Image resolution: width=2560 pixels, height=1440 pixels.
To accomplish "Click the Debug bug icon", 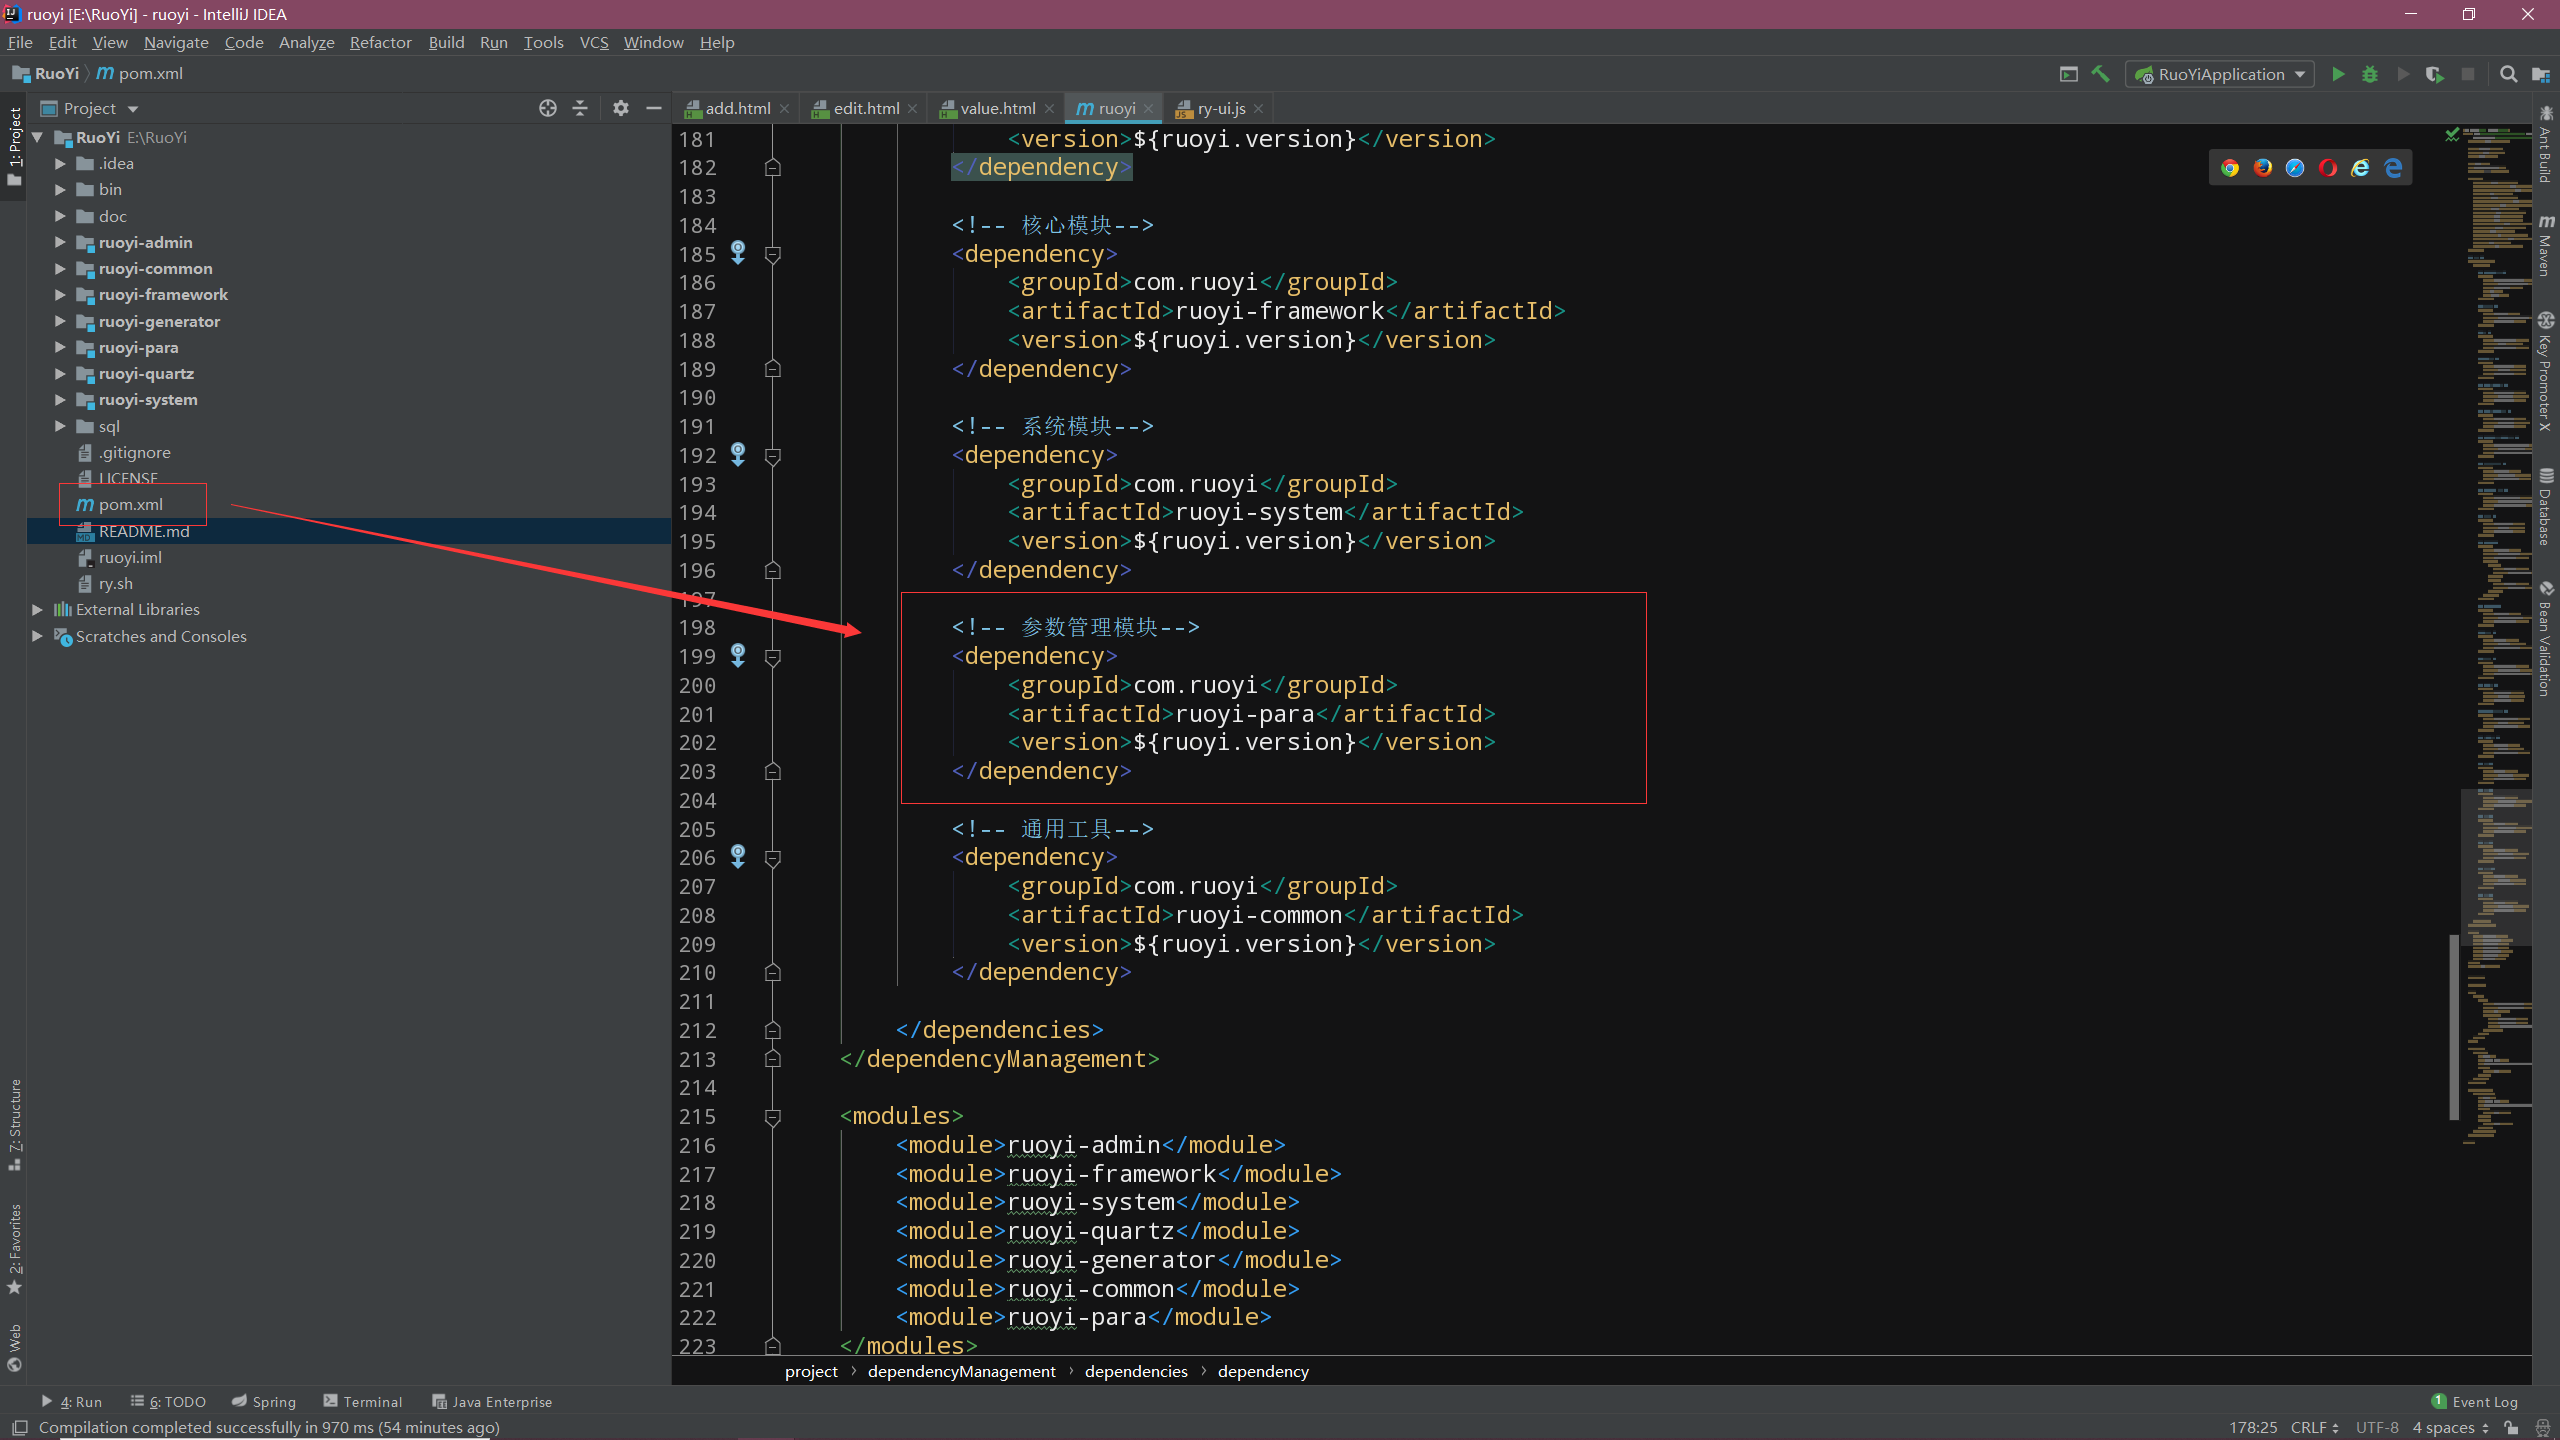I will [x=2370, y=74].
